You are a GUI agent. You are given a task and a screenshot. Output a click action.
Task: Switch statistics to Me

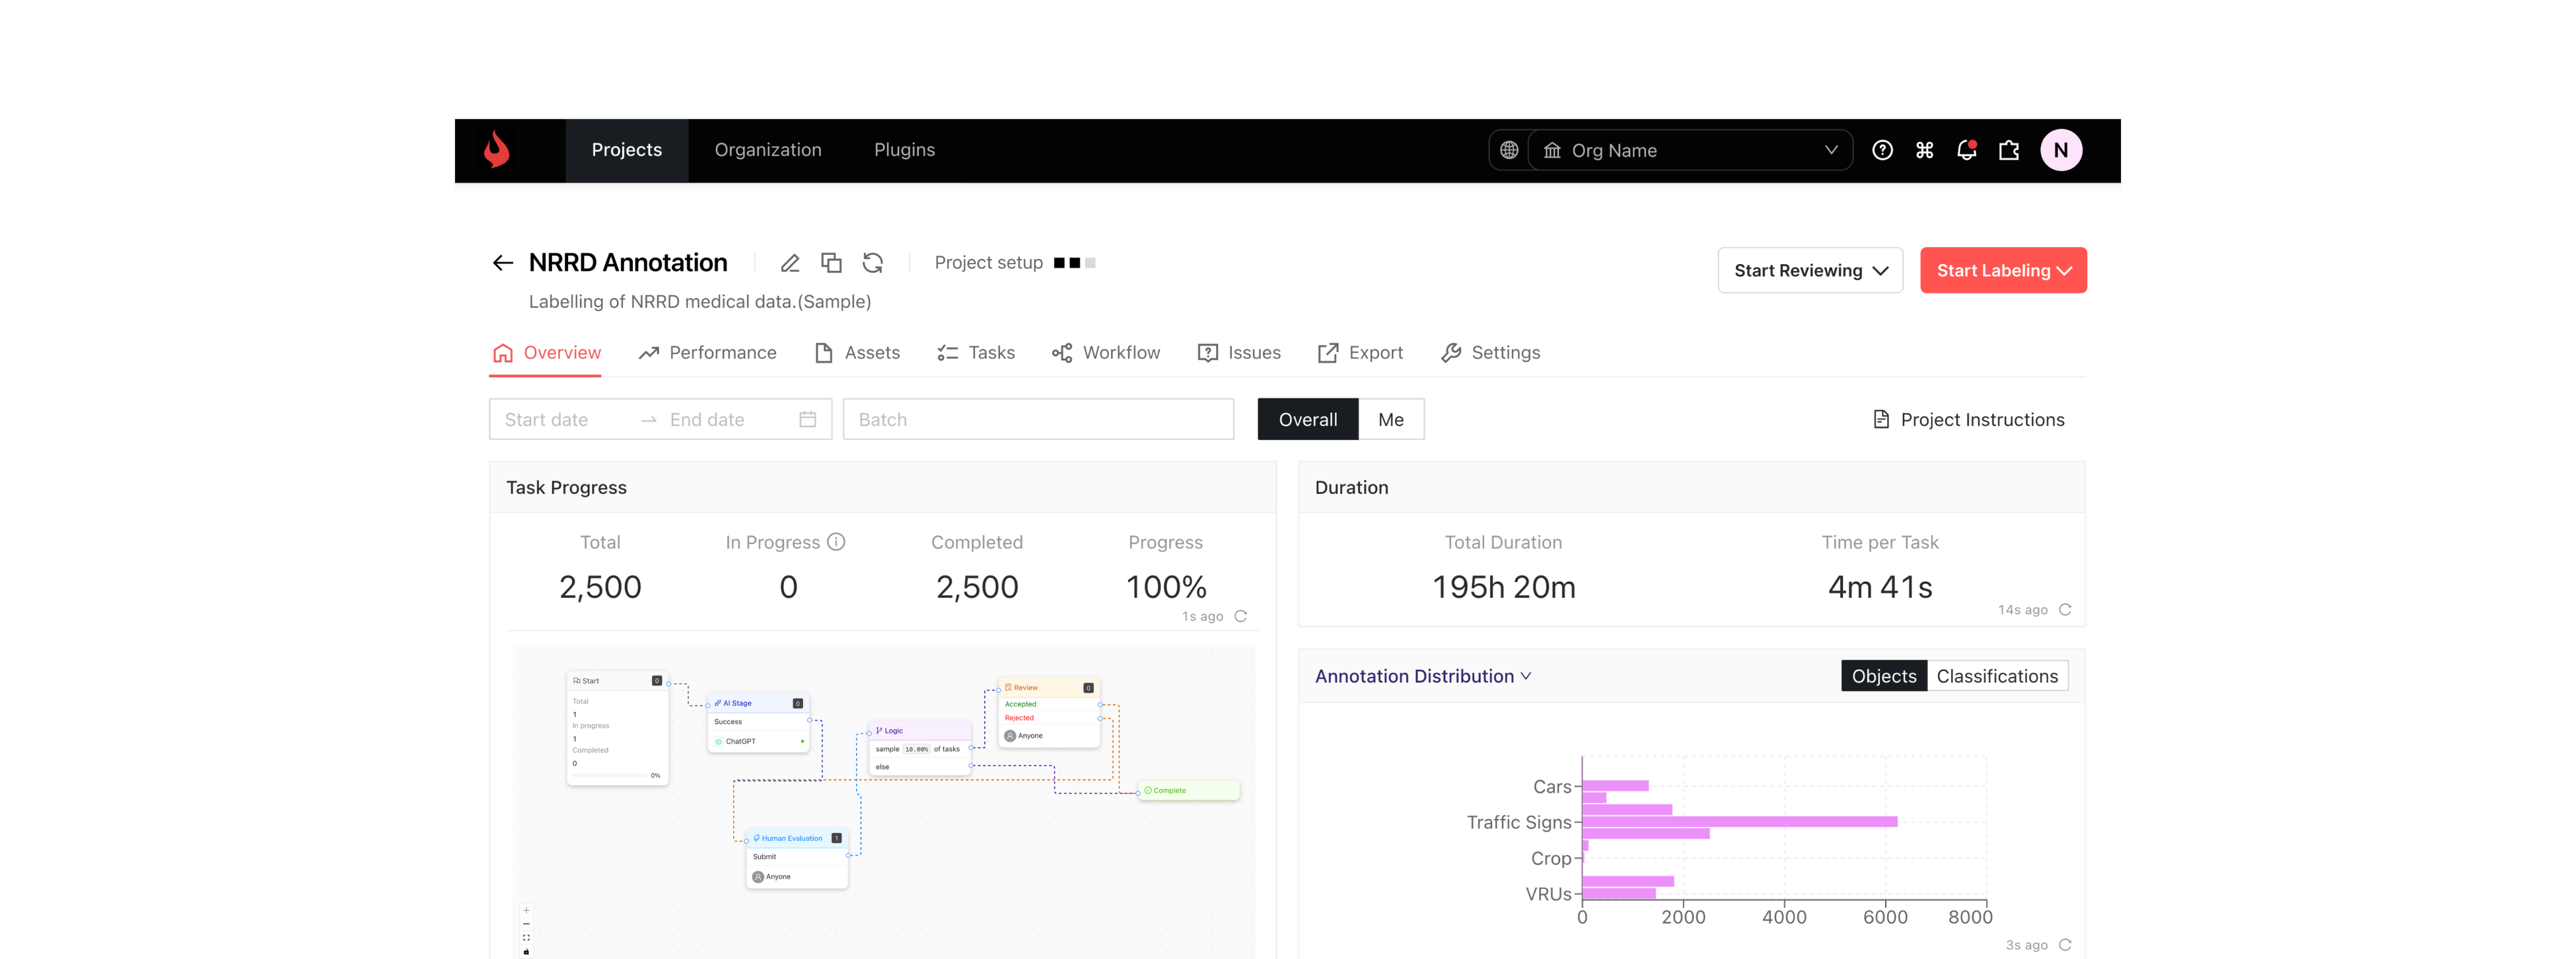(x=1390, y=420)
